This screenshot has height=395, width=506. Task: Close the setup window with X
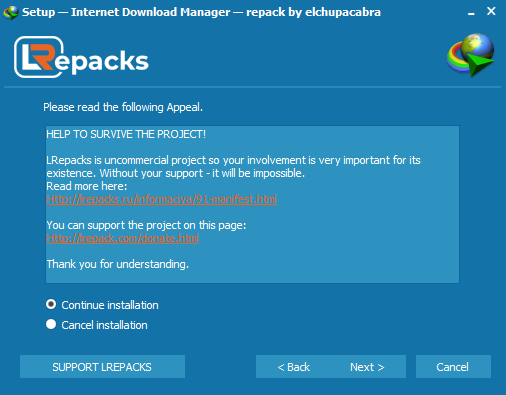(x=491, y=11)
